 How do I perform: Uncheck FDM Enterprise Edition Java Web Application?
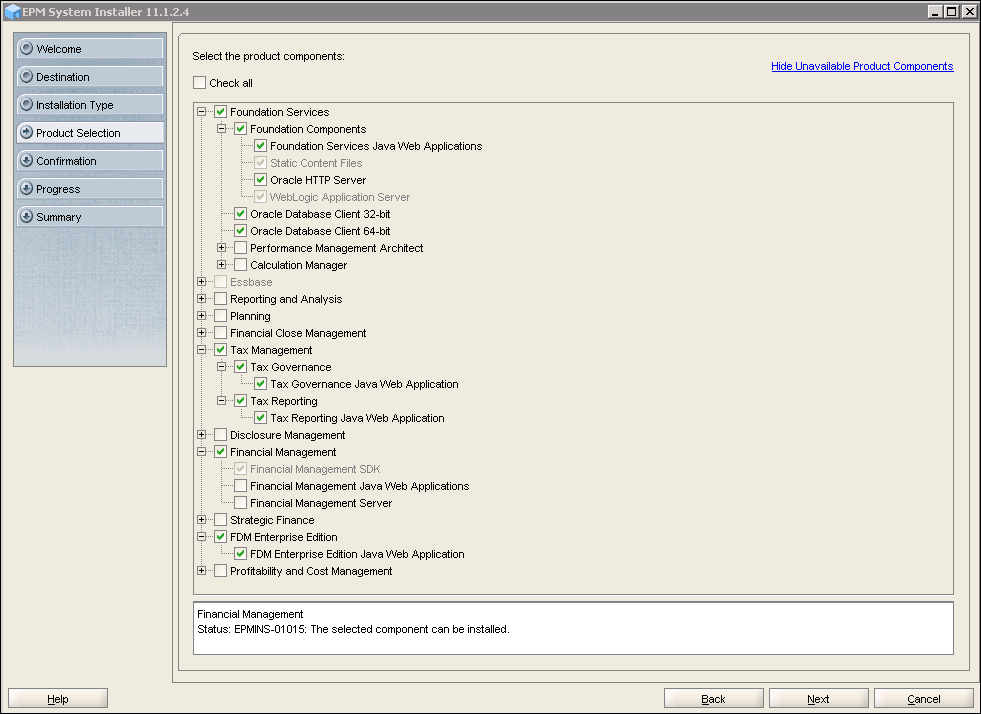tap(240, 553)
